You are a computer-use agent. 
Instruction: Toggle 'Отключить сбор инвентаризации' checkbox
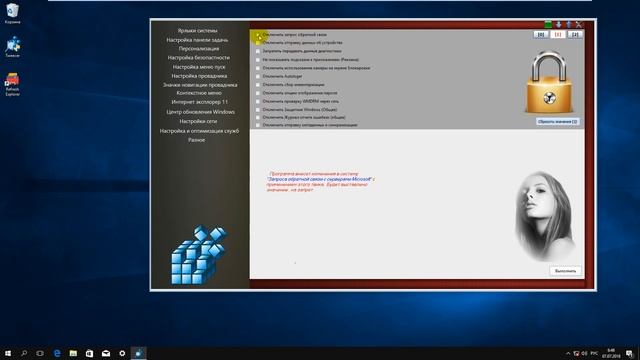coord(258,84)
